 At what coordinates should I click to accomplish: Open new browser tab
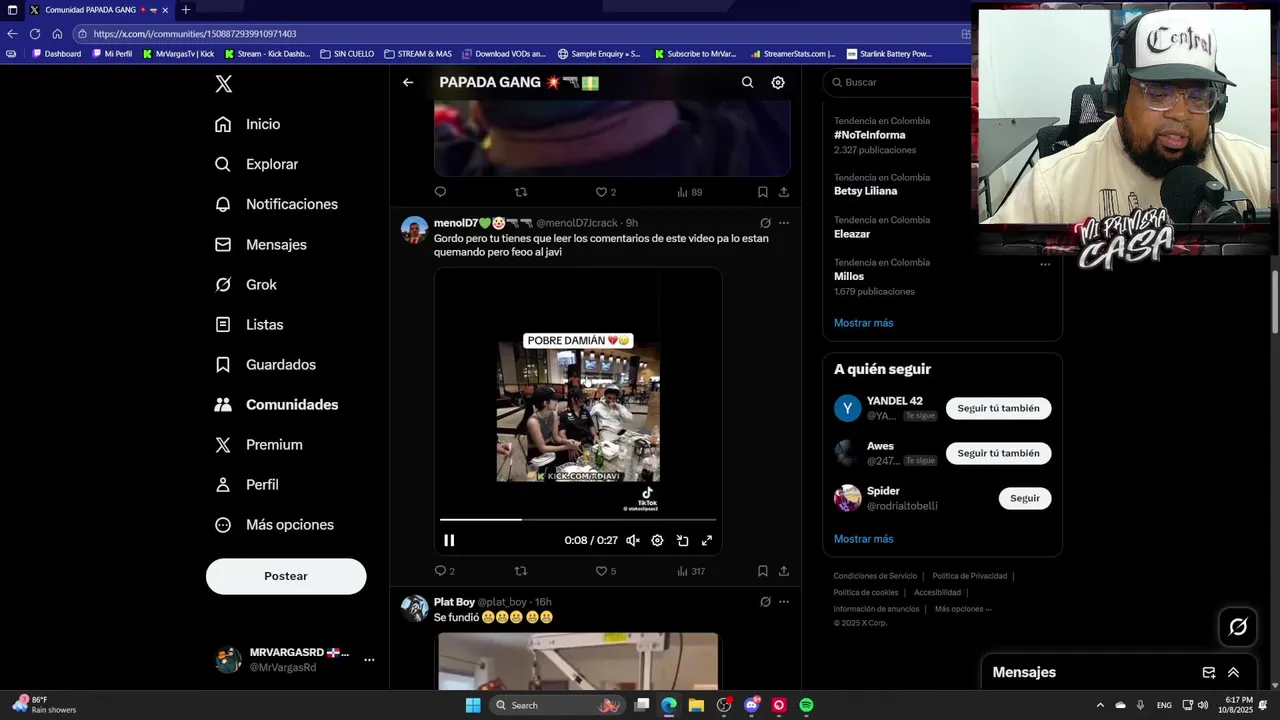[x=185, y=10]
